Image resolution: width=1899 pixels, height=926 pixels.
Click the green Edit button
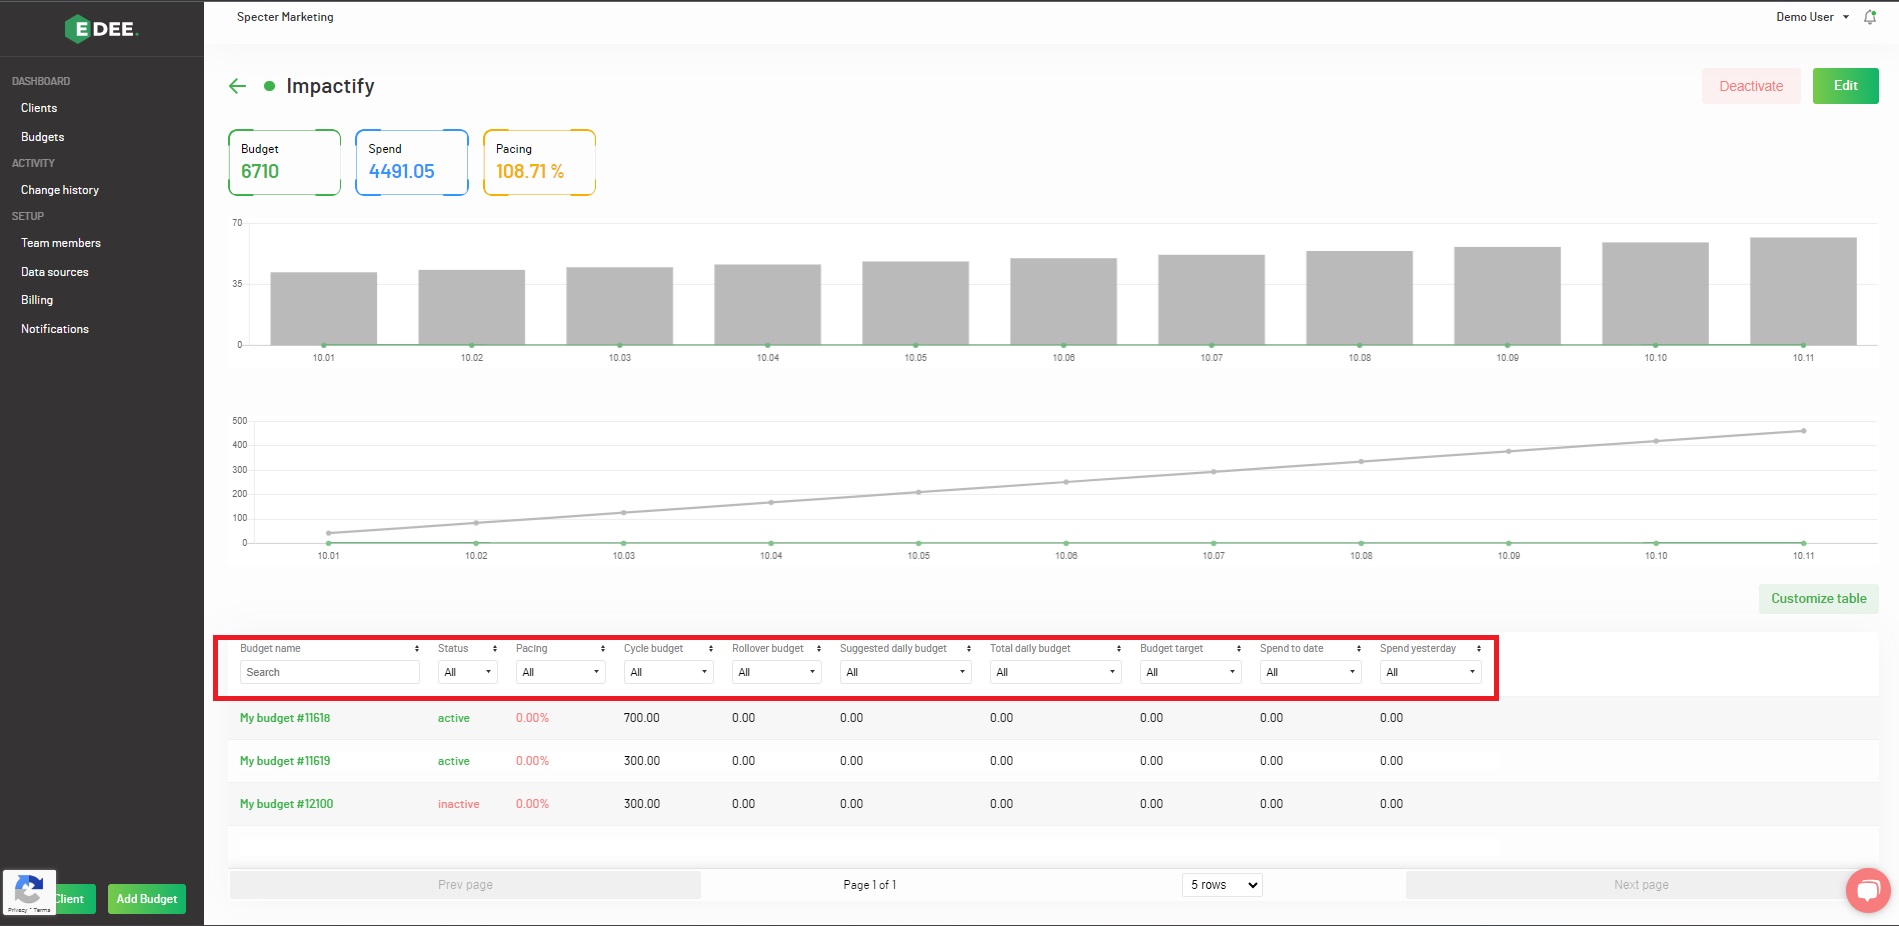pyautogui.click(x=1845, y=86)
